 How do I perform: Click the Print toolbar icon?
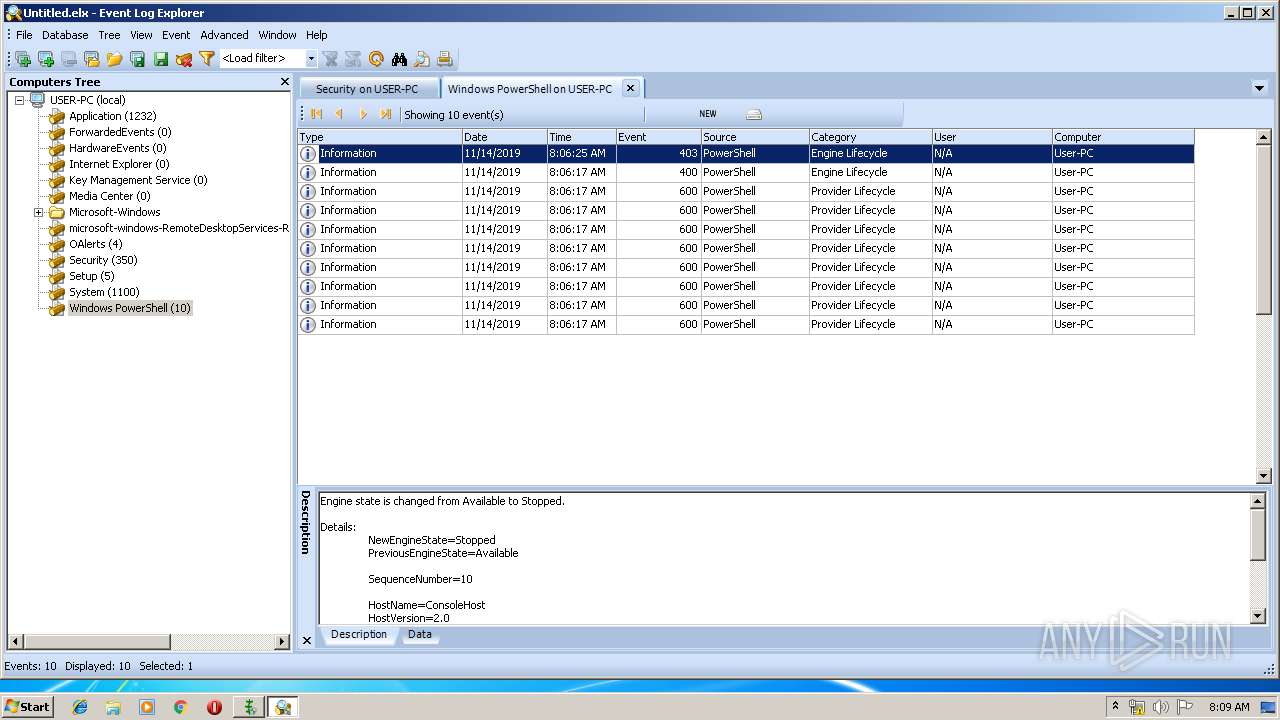coord(445,59)
